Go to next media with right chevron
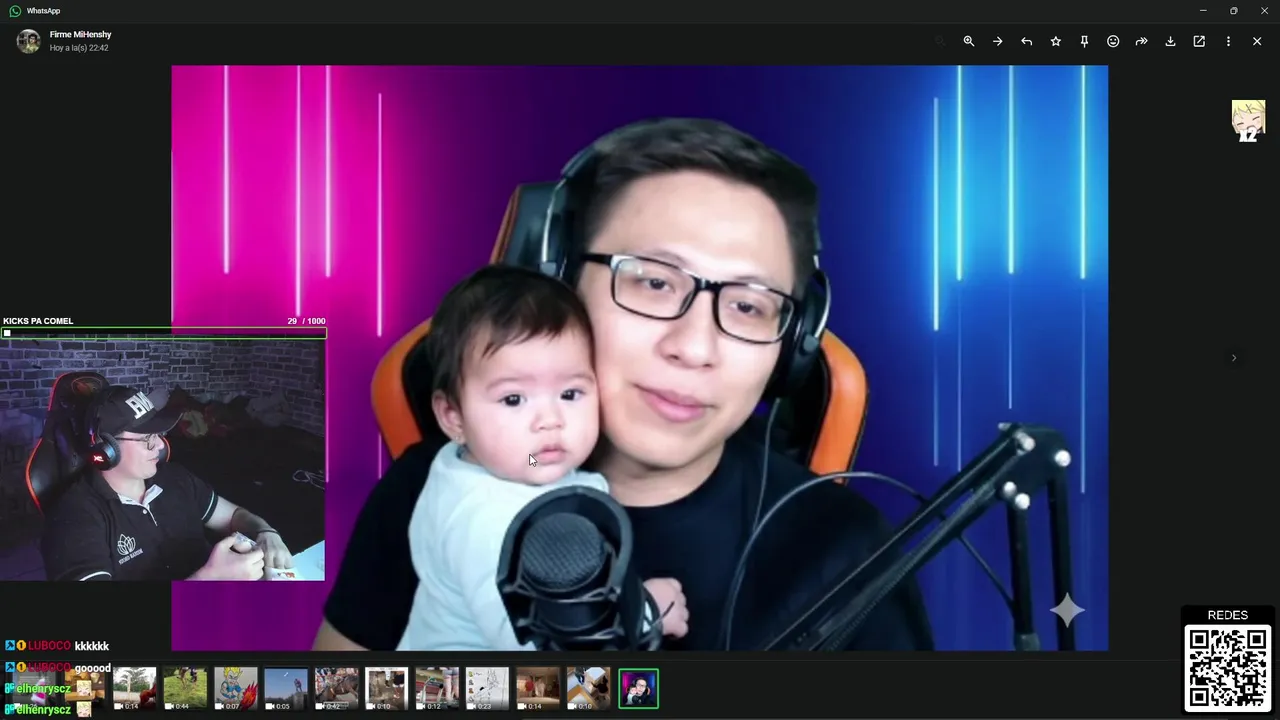Viewport: 1280px width, 720px height. [x=1233, y=358]
